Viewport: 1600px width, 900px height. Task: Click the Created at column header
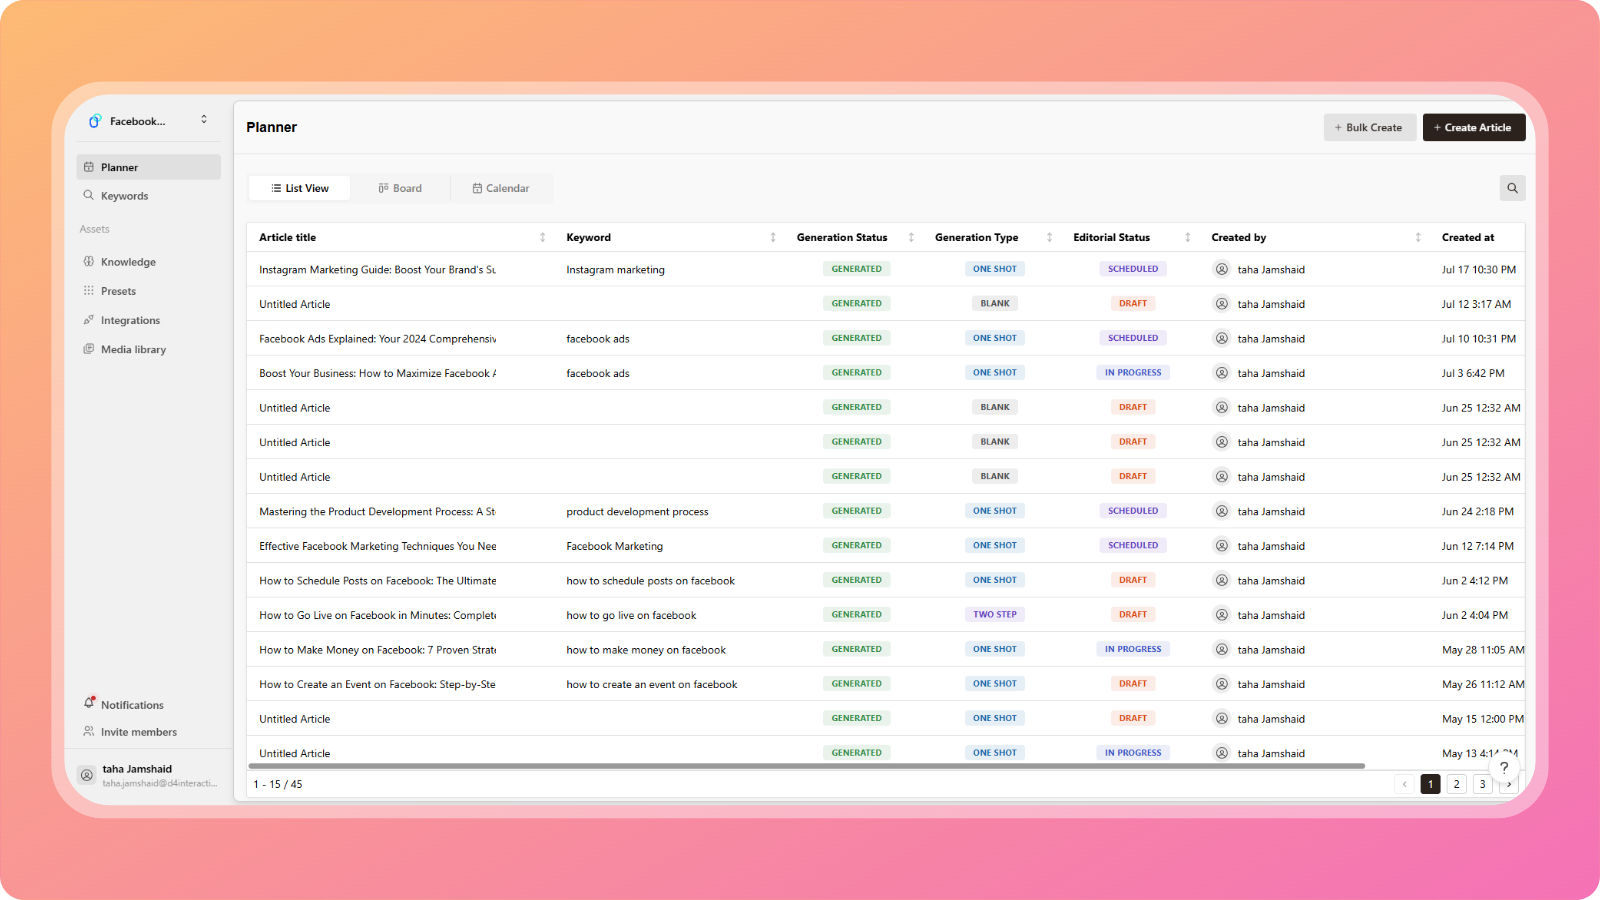(x=1468, y=237)
